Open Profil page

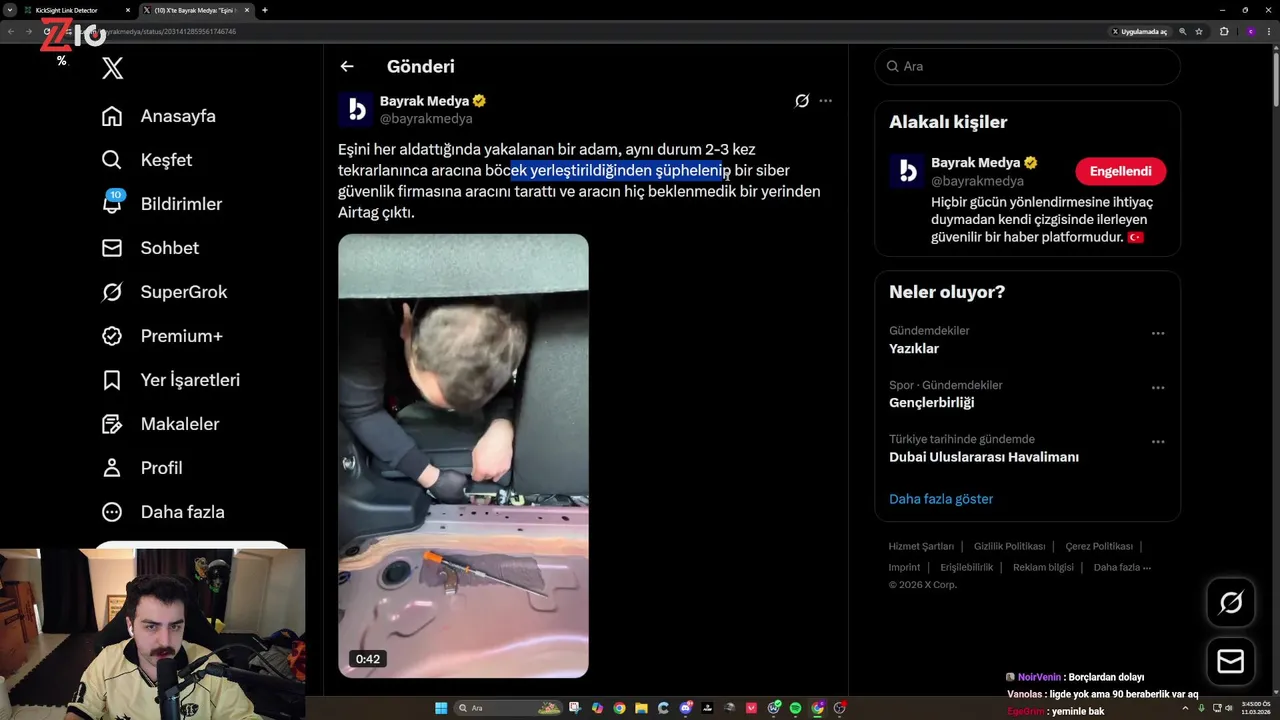(142, 468)
